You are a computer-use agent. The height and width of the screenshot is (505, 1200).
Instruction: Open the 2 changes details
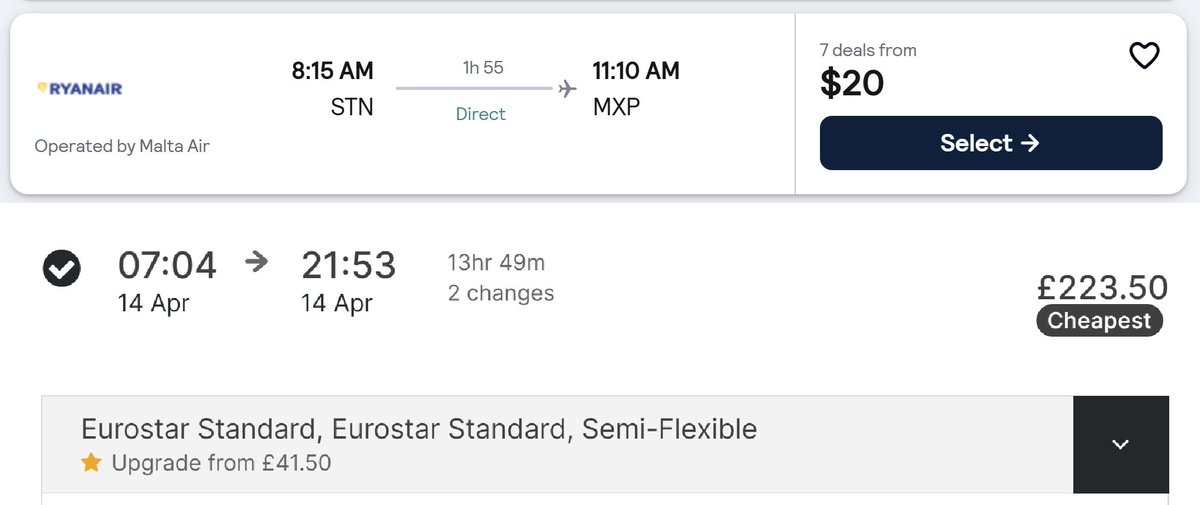(500, 294)
